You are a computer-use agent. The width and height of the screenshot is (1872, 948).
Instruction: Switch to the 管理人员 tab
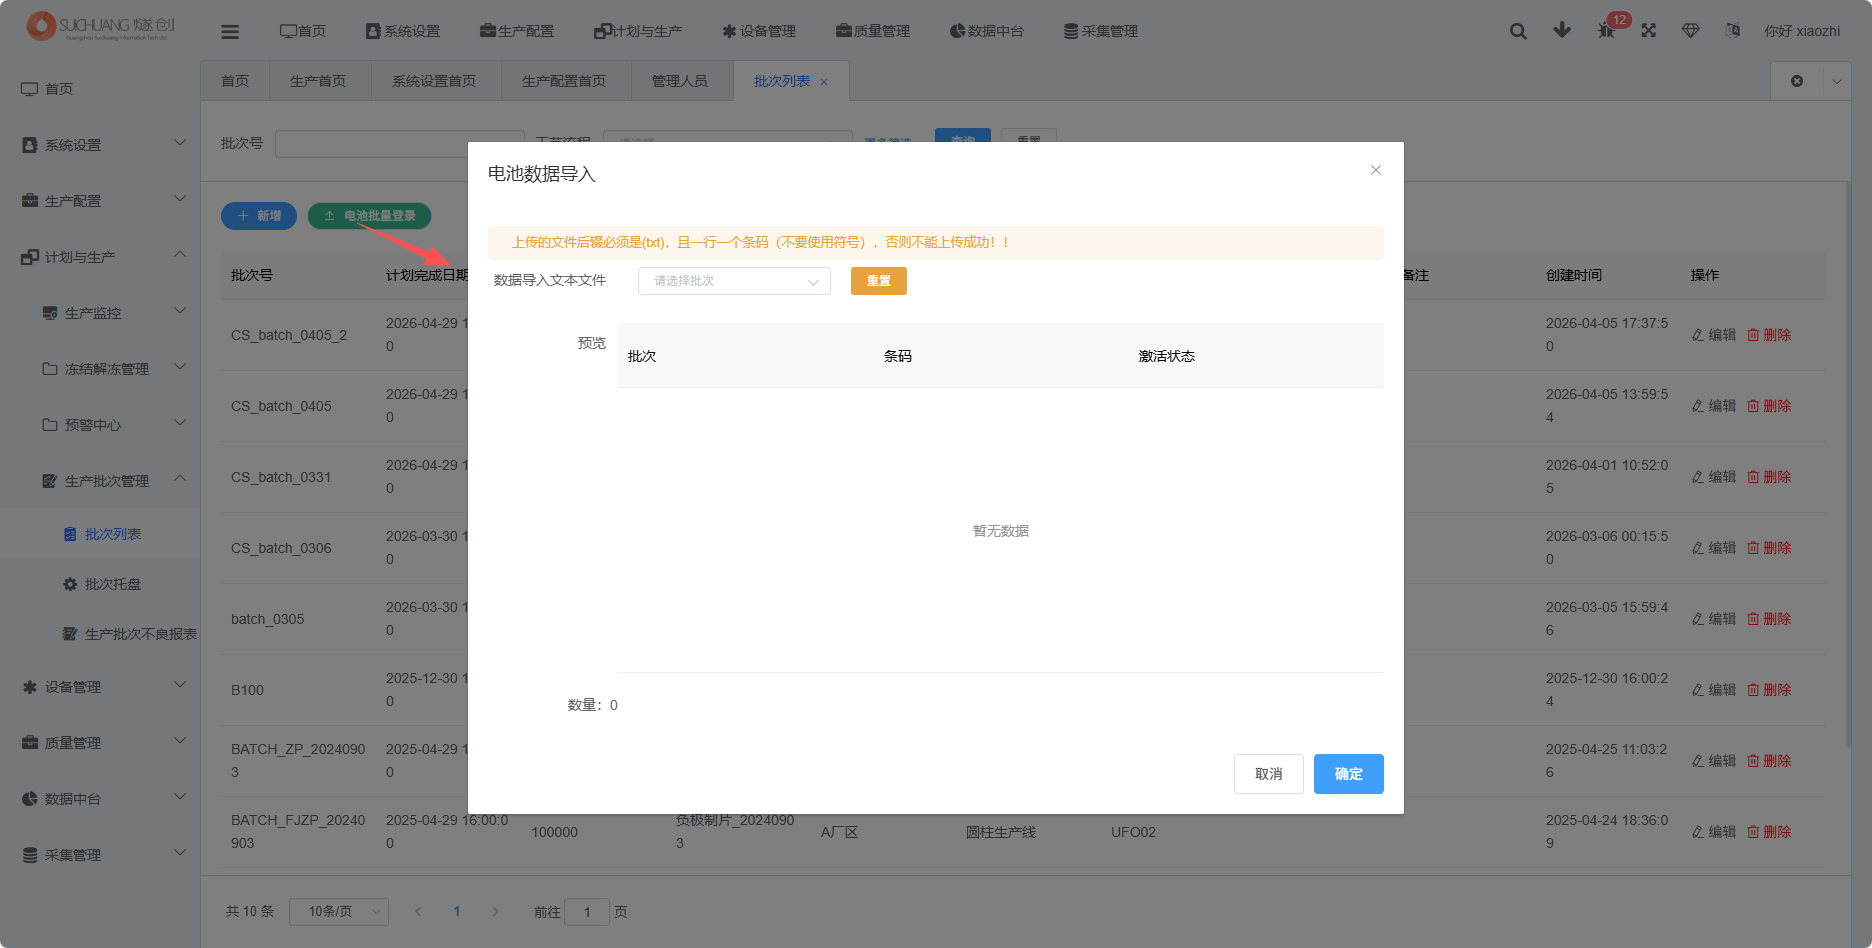click(680, 81)
